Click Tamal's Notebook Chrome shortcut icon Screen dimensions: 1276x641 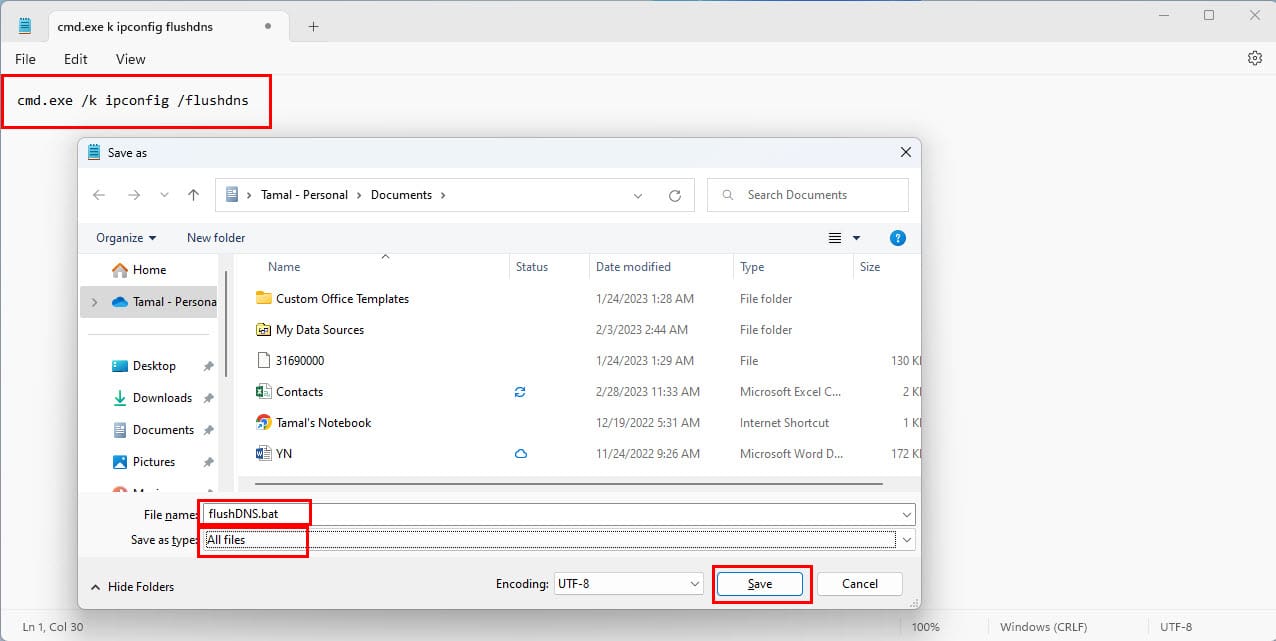264,422
